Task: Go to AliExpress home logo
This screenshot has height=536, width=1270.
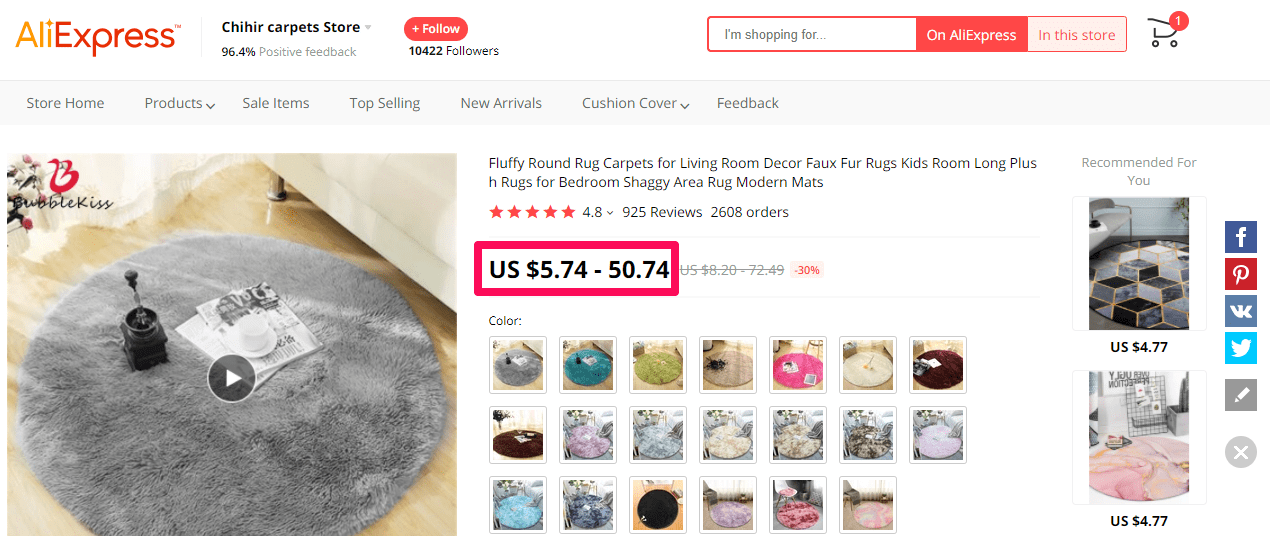Action: [x=97, y=36]
